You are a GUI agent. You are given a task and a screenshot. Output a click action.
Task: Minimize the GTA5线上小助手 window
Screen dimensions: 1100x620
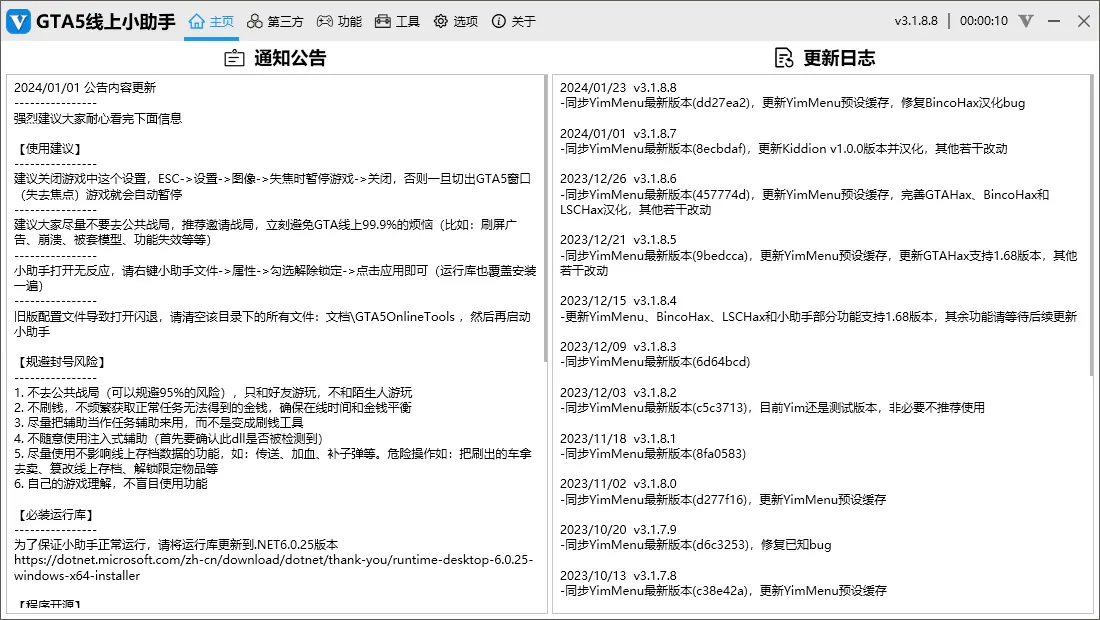(x=1054, y=21)
